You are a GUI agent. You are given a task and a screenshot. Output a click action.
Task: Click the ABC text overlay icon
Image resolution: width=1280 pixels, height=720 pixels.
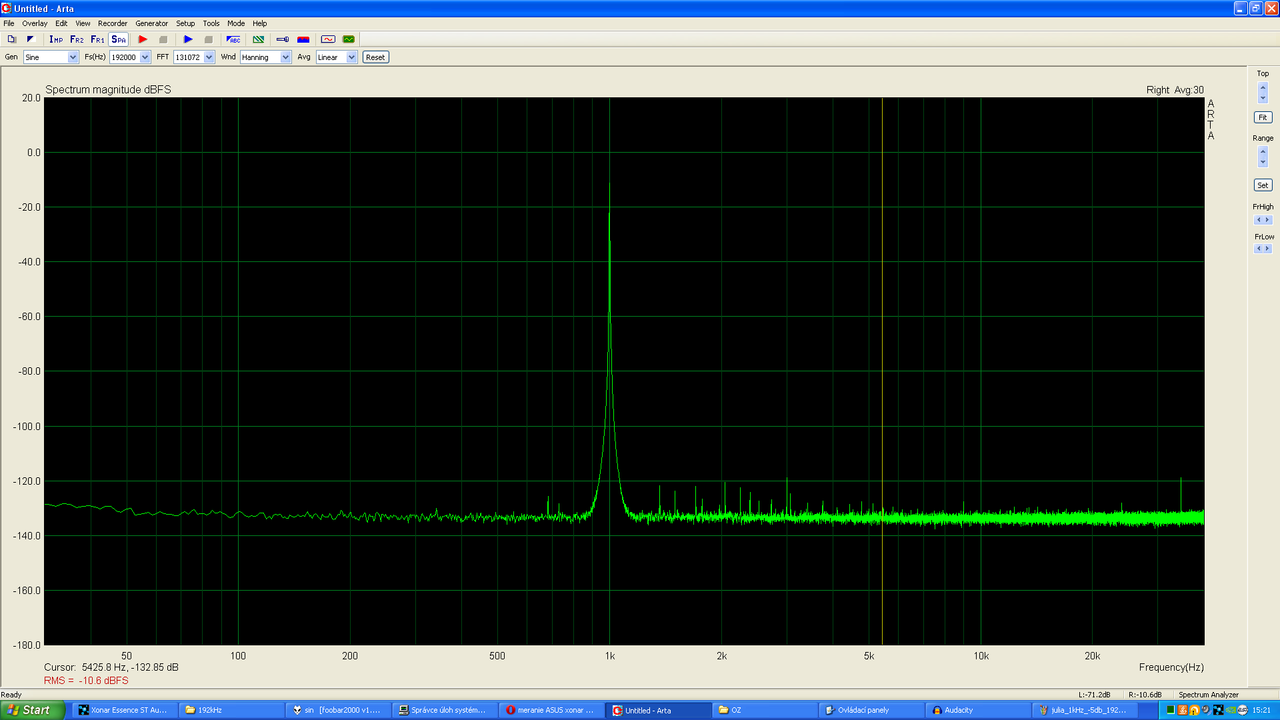233,39
